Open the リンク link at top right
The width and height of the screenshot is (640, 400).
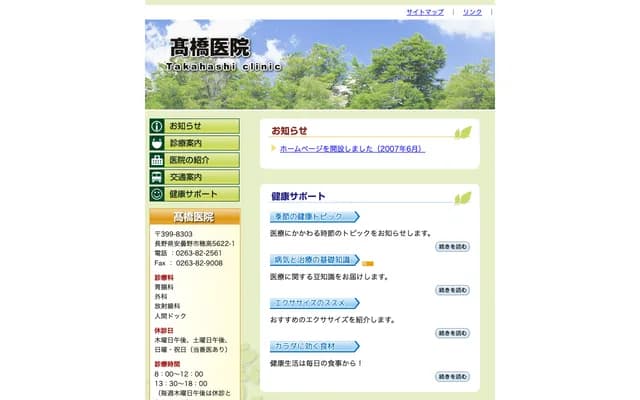472,12
